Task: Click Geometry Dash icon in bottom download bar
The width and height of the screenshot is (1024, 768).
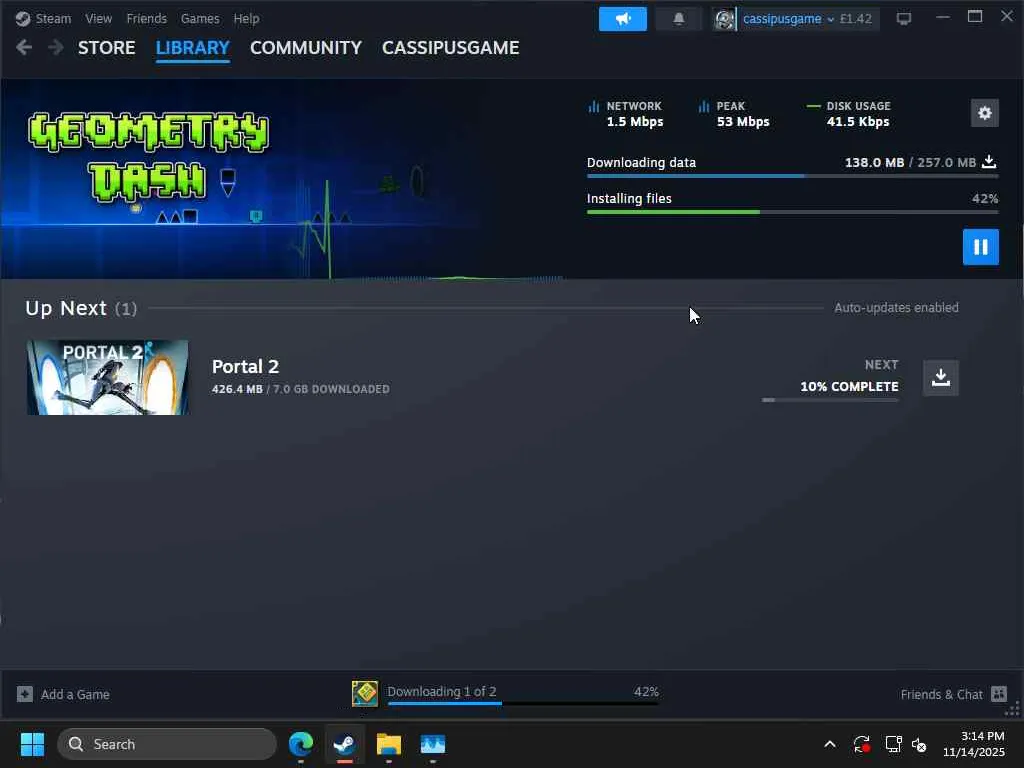Action: click(x=364, y=694)
